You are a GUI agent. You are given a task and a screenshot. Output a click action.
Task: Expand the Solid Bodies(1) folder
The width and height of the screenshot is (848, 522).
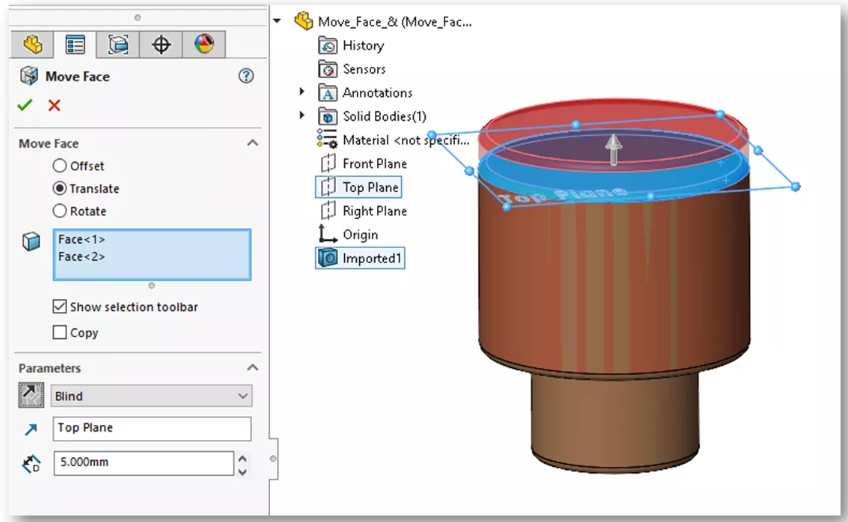click(x=302, y=115)
